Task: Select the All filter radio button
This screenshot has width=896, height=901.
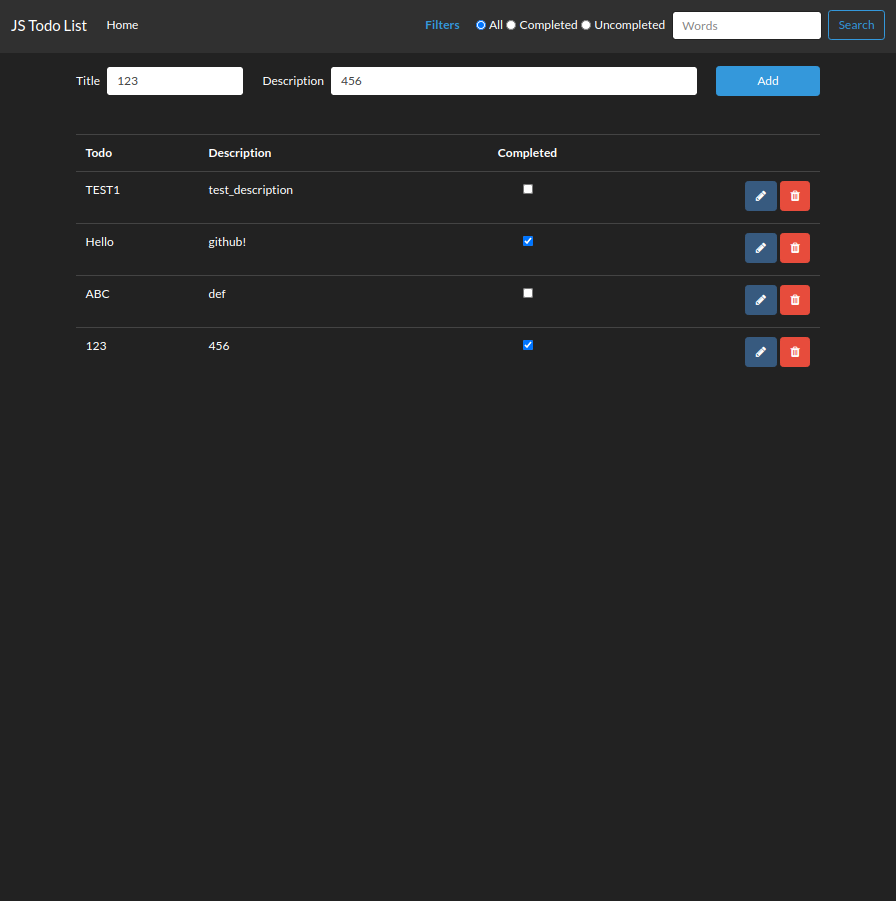Action: coord(480,25)
